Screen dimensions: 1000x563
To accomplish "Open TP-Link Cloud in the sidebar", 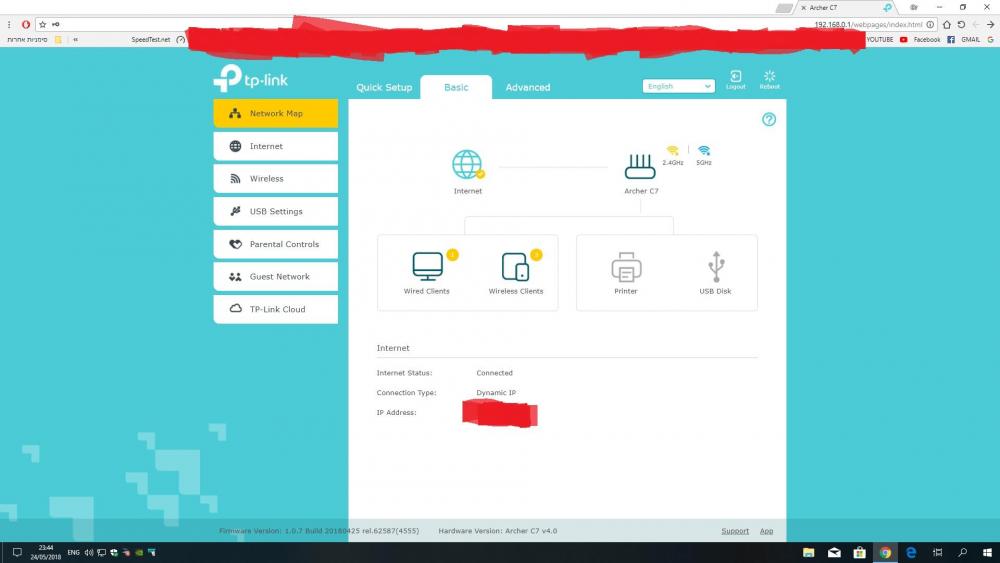I will point(276,309).
